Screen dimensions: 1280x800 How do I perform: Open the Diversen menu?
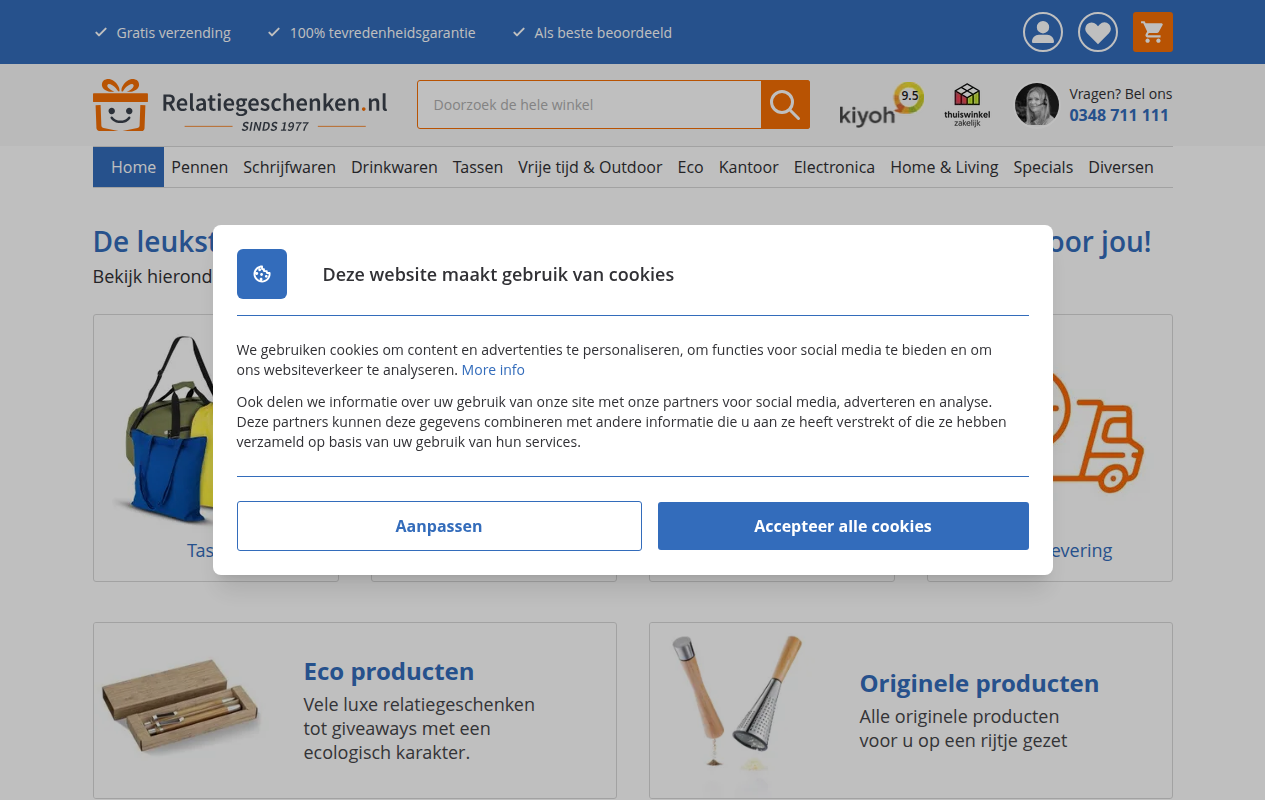pyautogui.click(x=1121, y=167)
